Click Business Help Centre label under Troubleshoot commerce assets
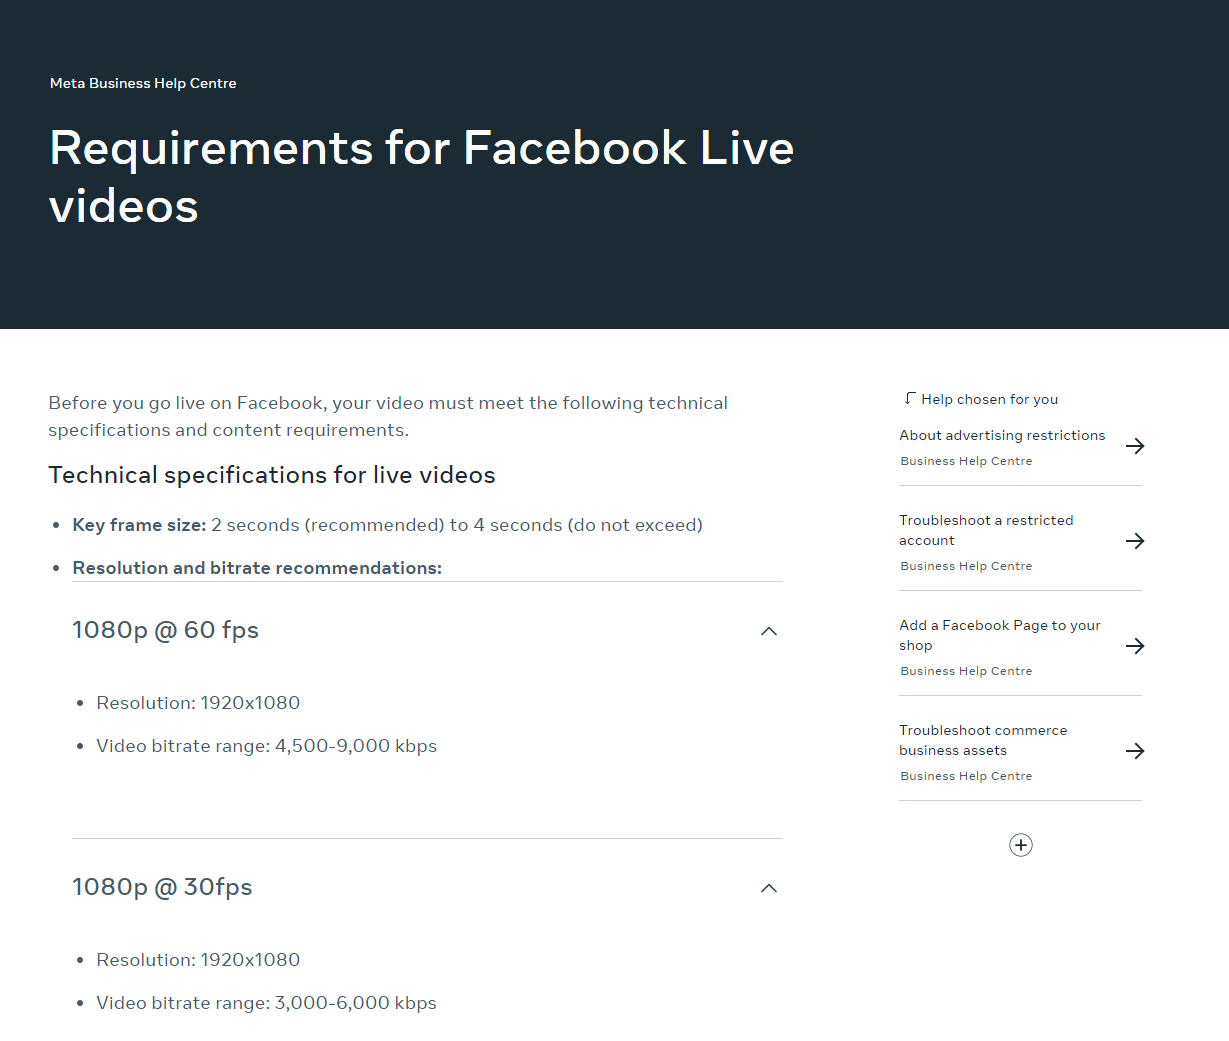This screenshot has height=1041, width=1229. [x=966, y=776]
